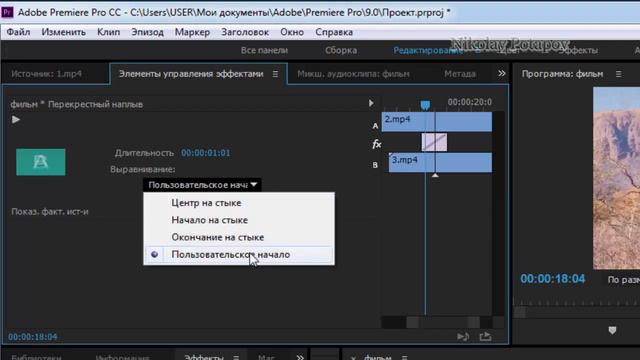Open the Информация panel tab
The image size is (640, 360).
click(x=122, y=357)
